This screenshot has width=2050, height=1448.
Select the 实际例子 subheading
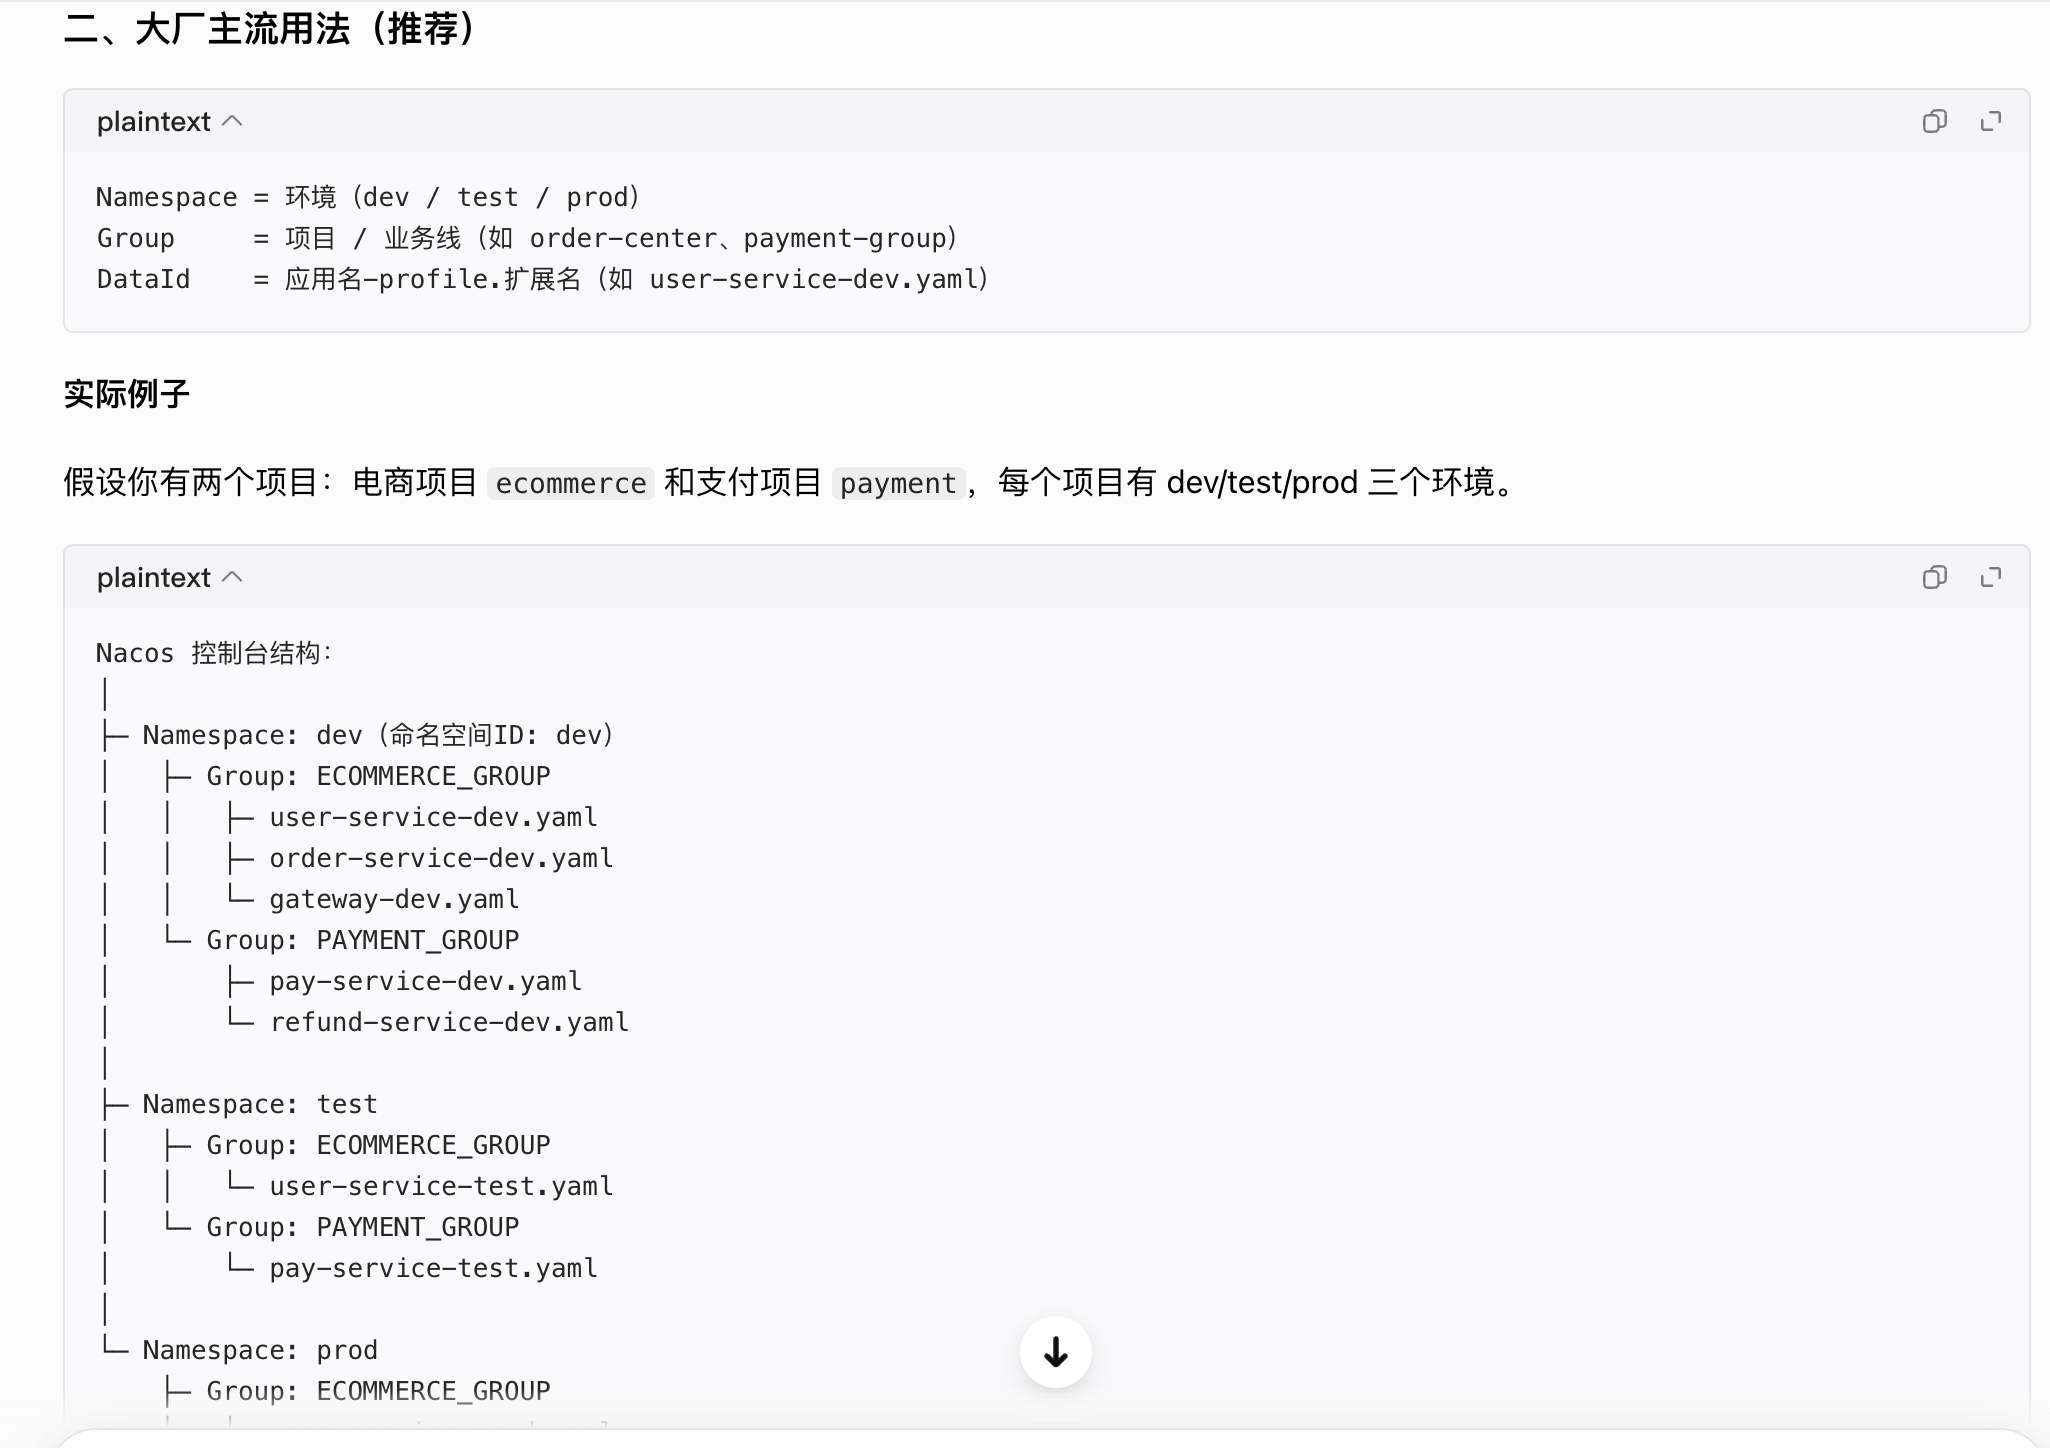point(127,394)
